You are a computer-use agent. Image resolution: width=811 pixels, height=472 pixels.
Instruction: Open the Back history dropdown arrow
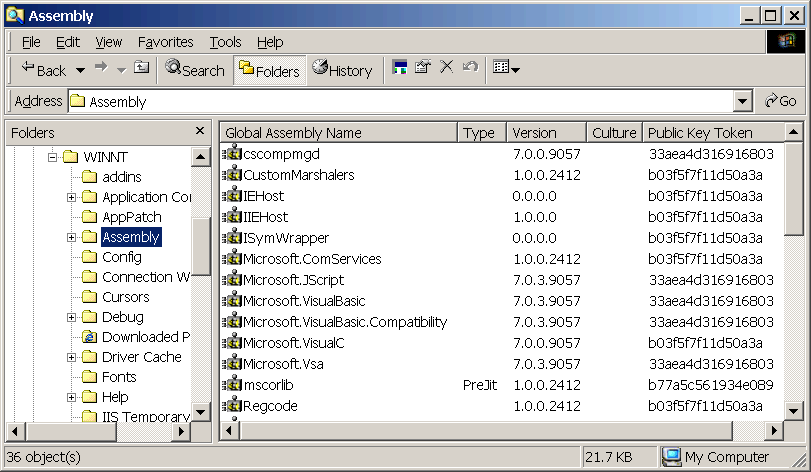click(x=80, y=70)
